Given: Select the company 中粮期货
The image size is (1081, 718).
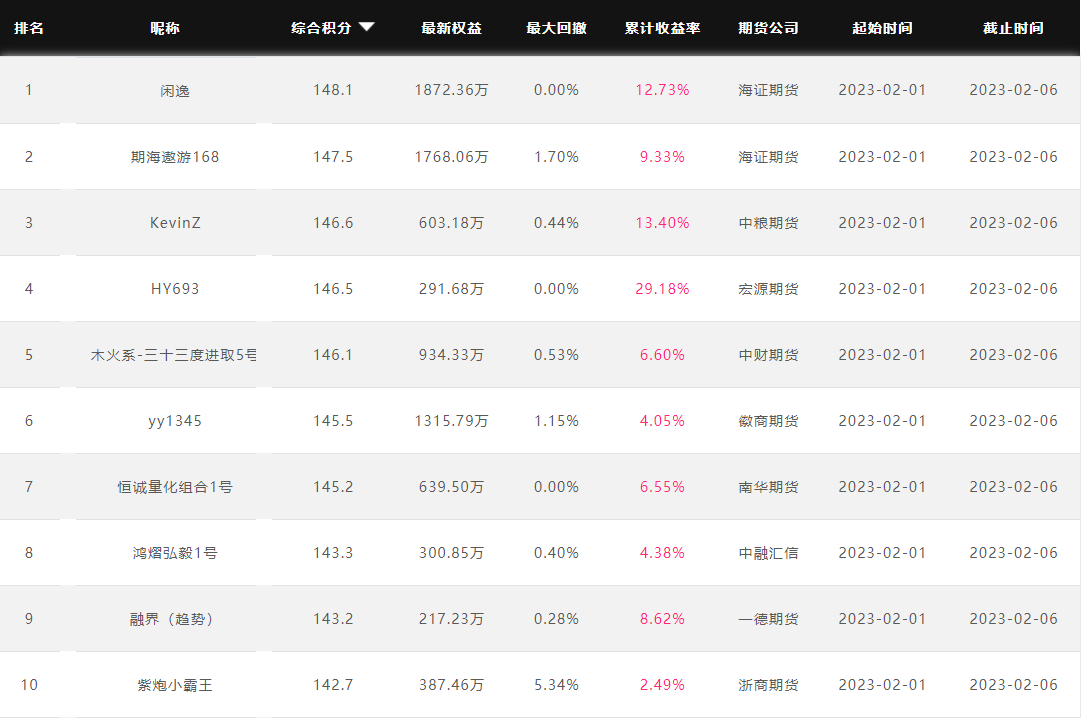Looking at the screenshot, I should (769, 223).
